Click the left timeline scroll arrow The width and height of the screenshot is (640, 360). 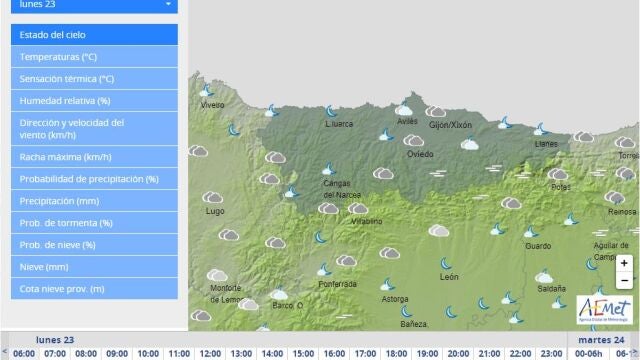(5, 352)
